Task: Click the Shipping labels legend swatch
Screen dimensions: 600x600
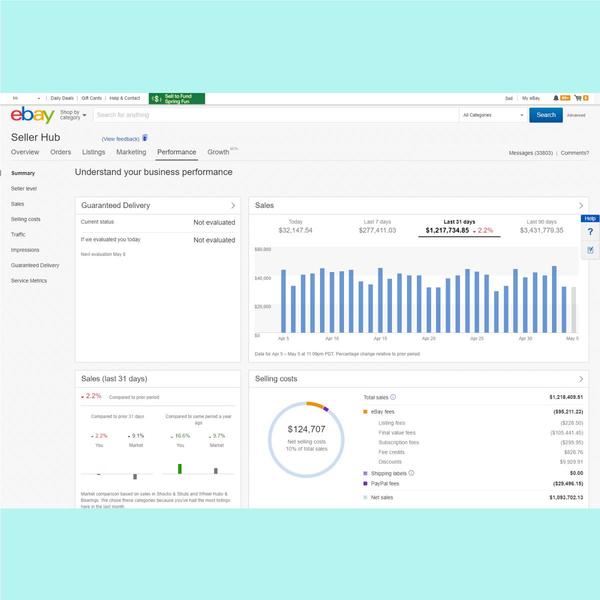Action: pos(365,473)
